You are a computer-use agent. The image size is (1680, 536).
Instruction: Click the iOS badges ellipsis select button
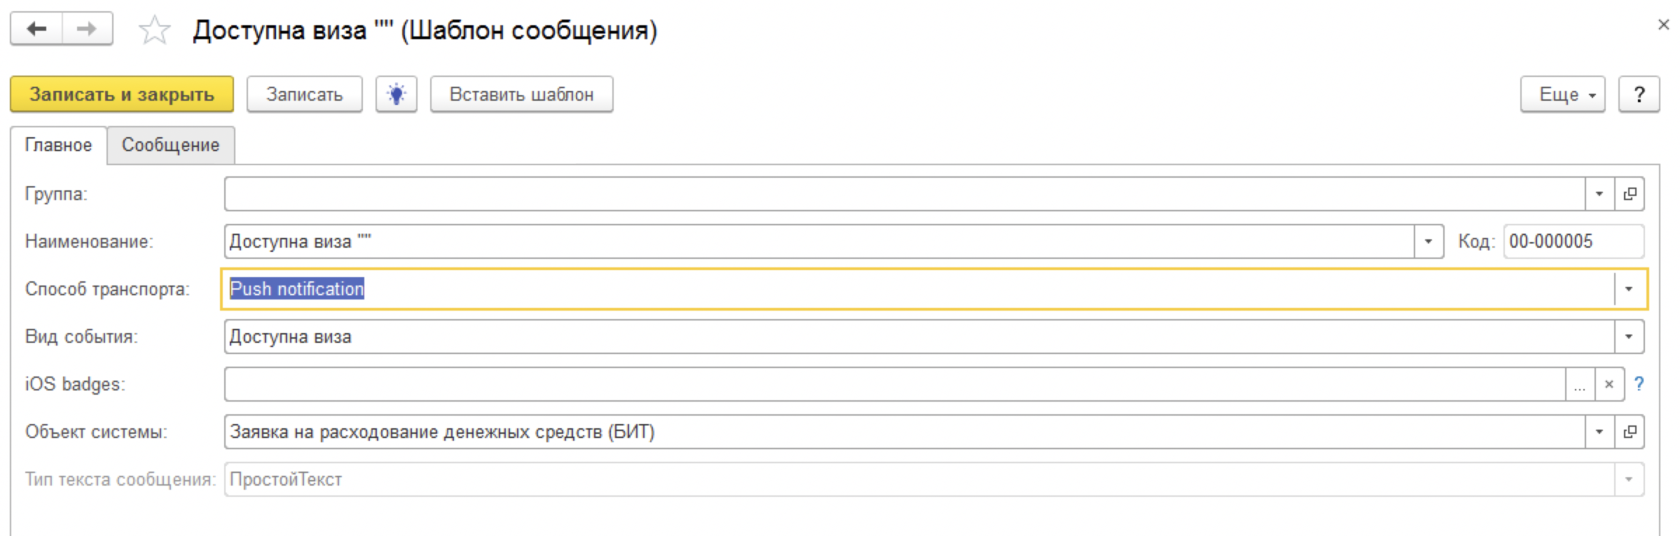1580,384
